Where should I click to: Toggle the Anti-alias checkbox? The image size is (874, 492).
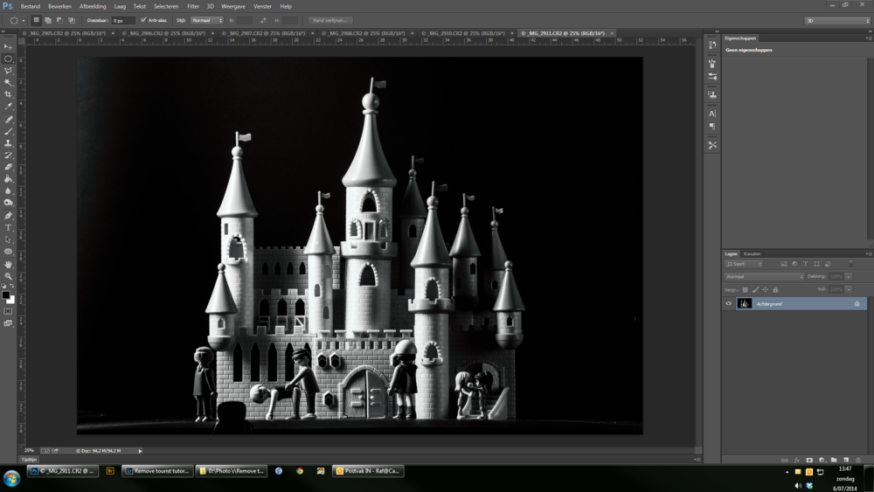[x=144, y=20]
